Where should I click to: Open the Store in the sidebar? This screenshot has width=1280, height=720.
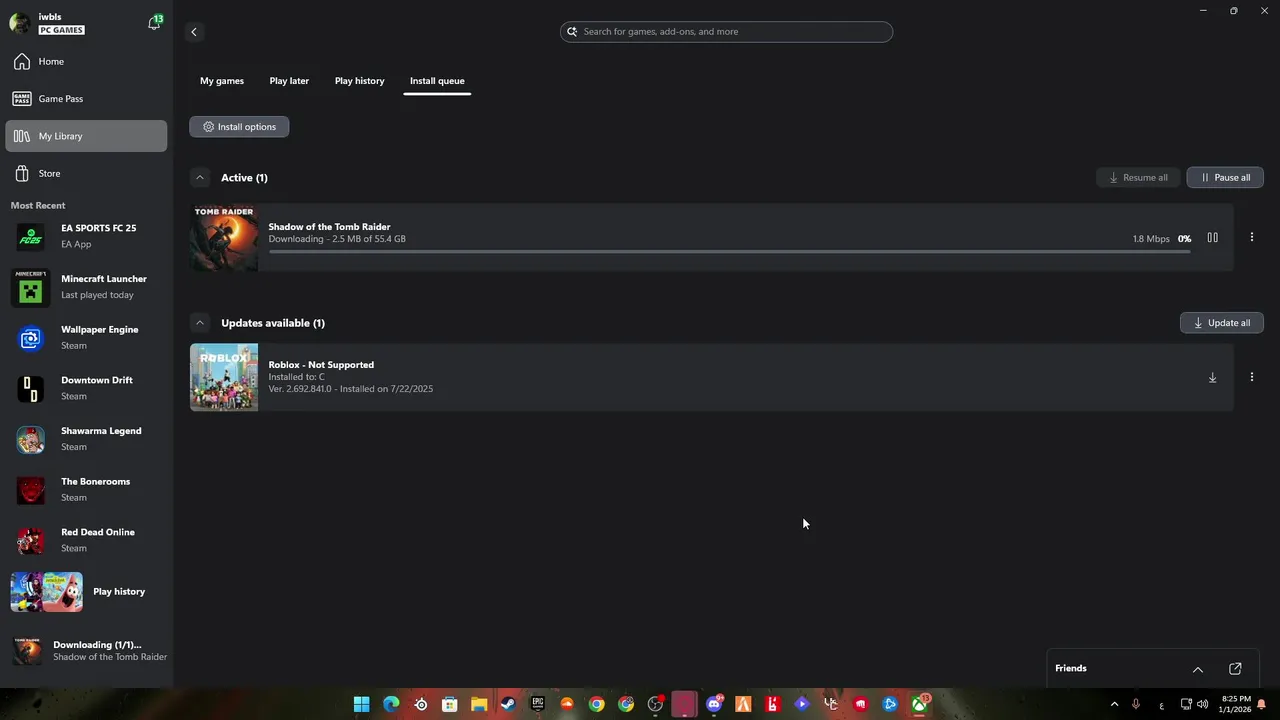[86, 173]
